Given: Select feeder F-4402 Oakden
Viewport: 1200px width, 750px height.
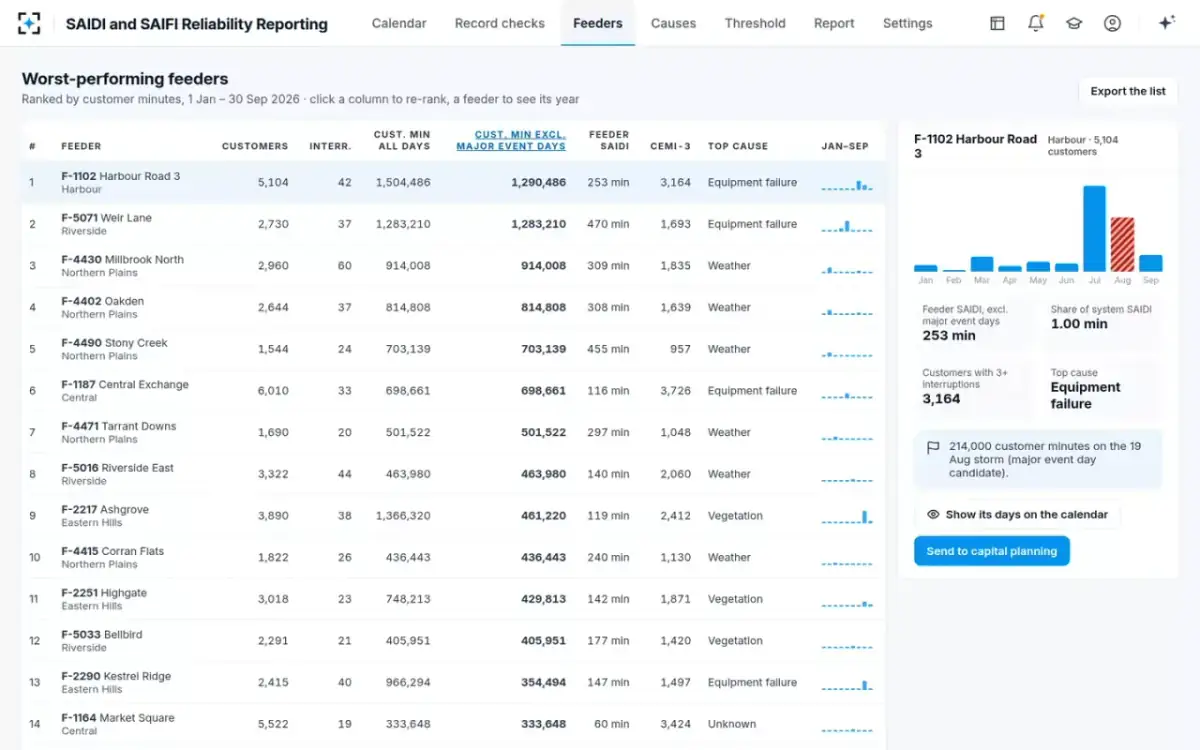Looking at the screenshot, I should (x=453, y=307).
